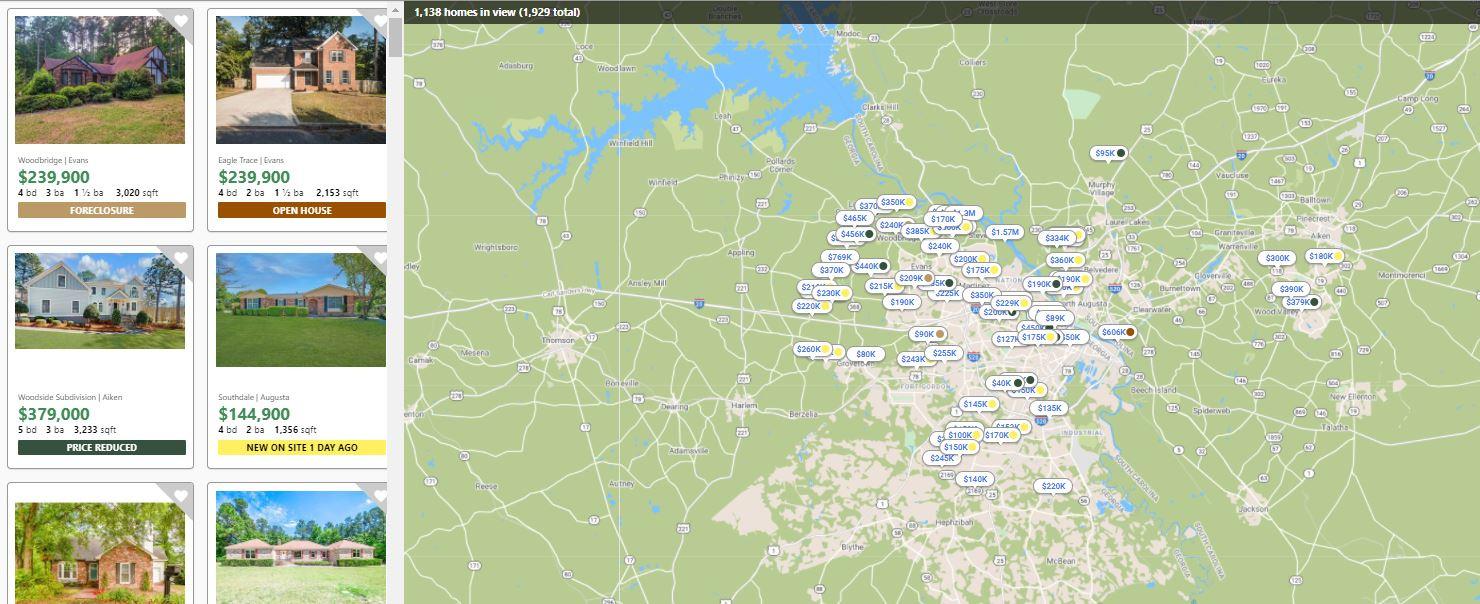1480x604 pixels.
Task: Open the Eagle Trace listing photo
Action: (301, 80)
